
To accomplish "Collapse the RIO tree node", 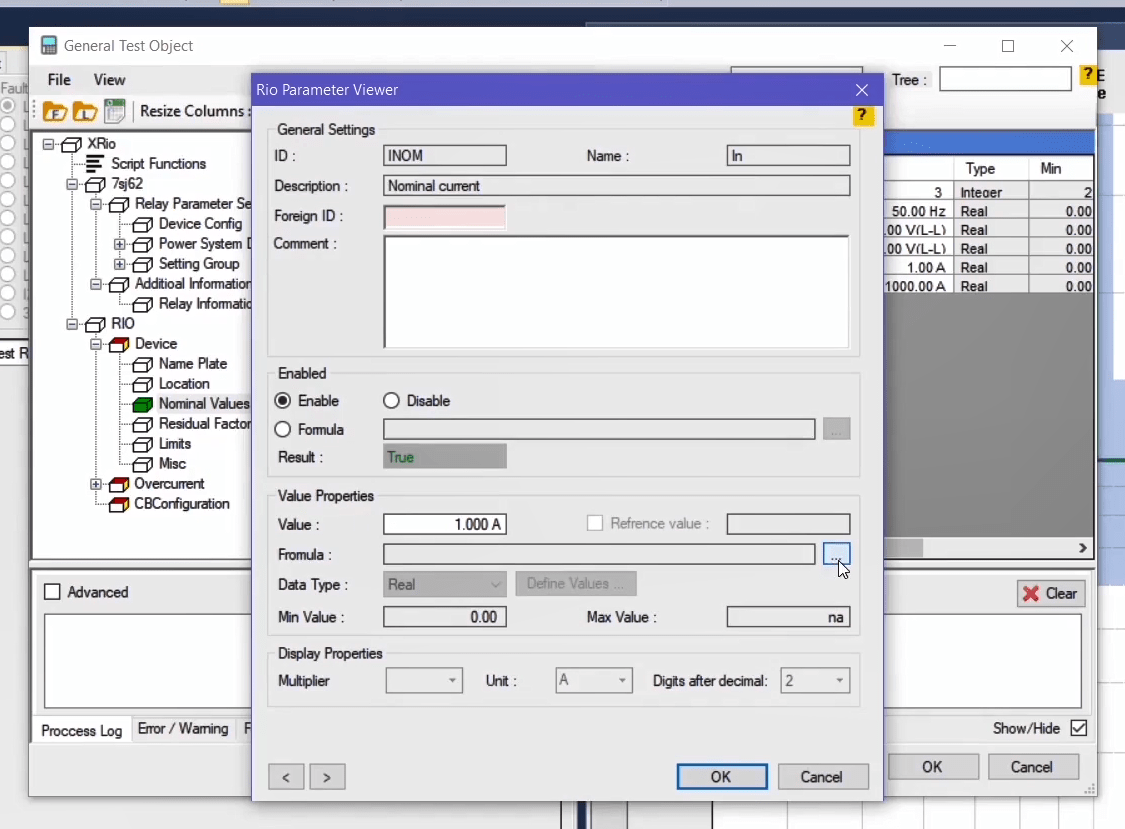I will tap(72, 324).
